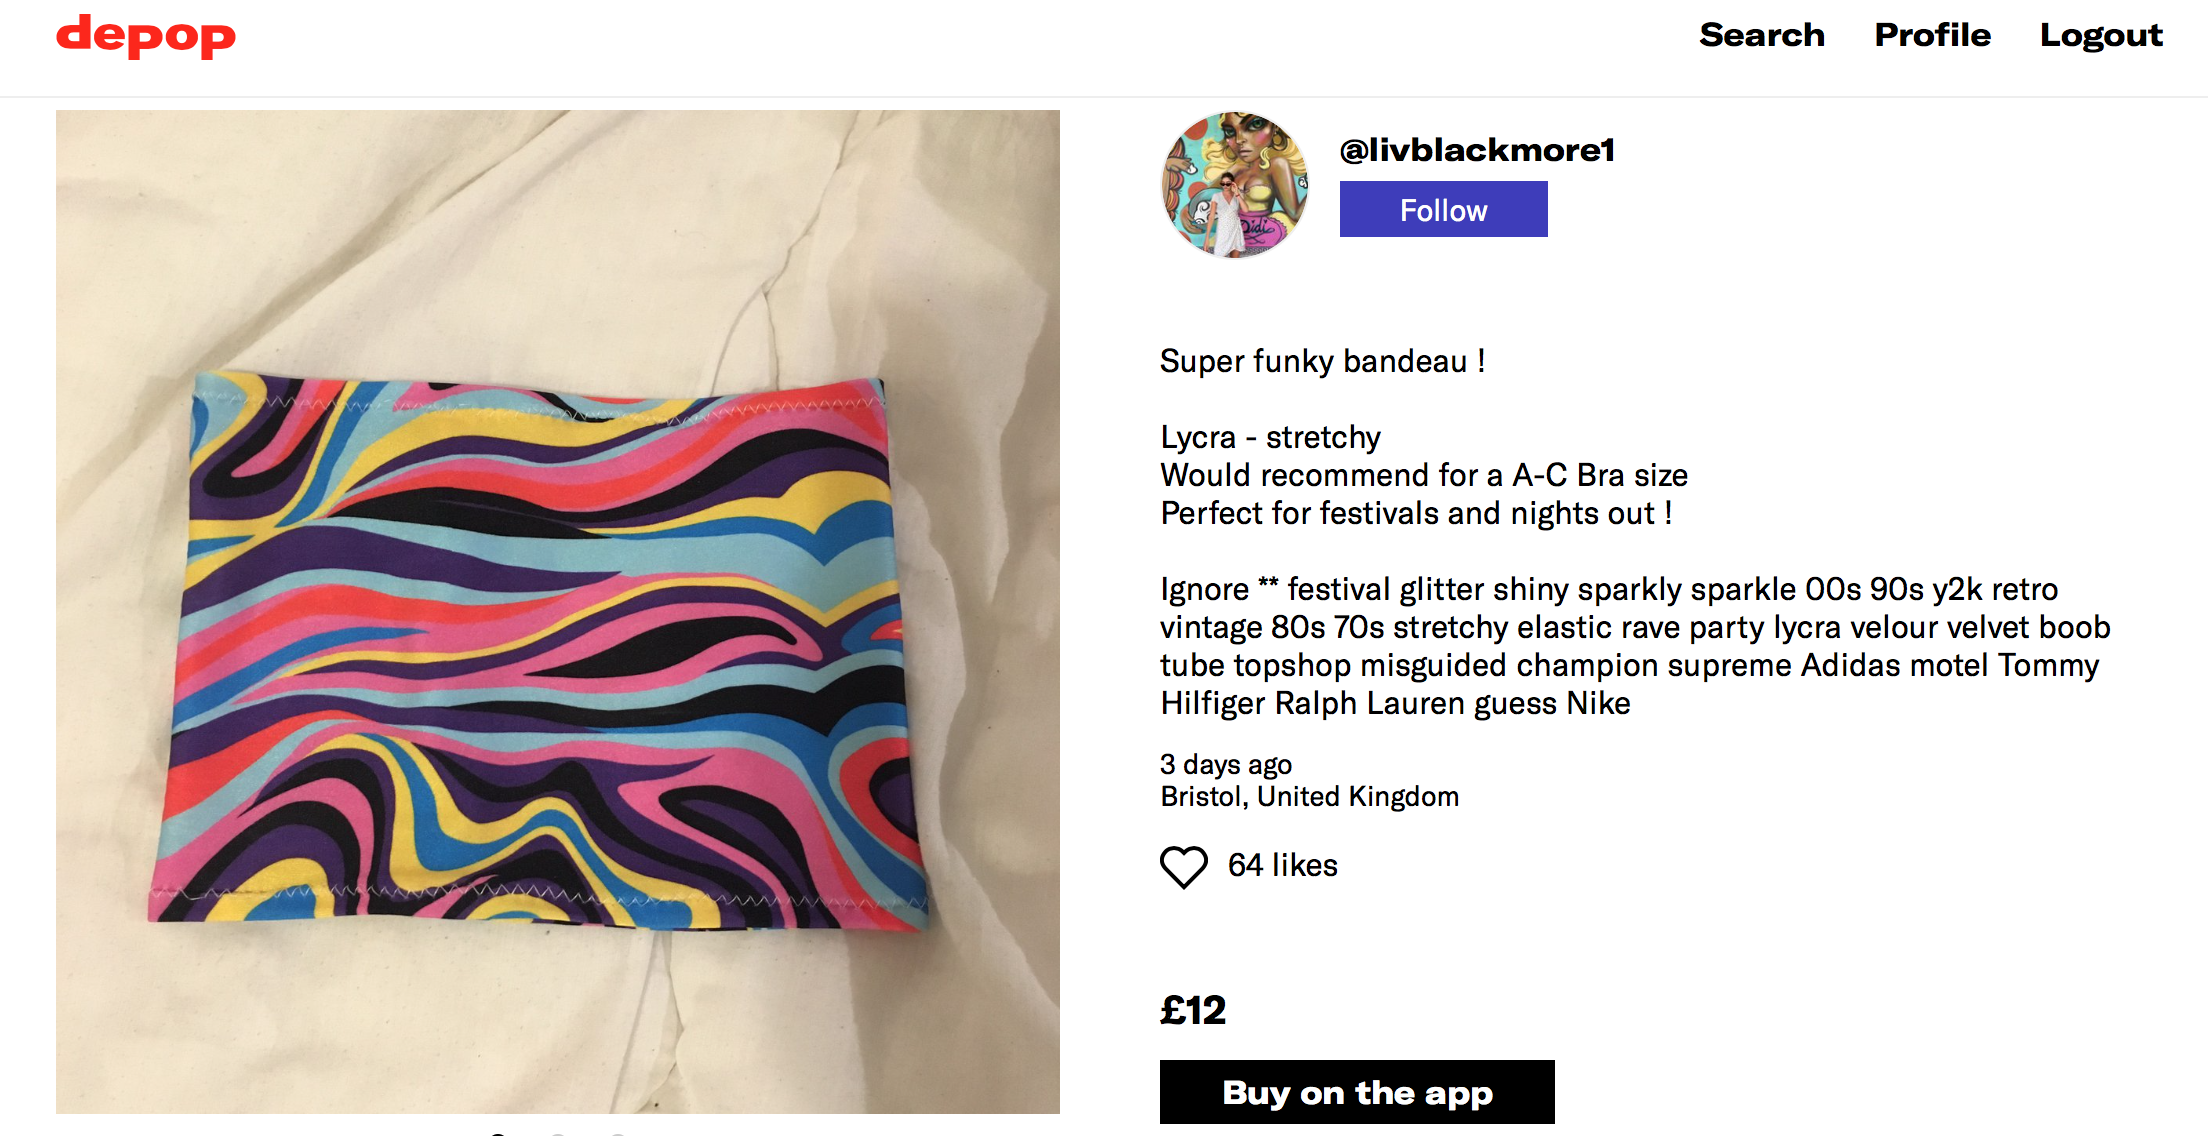Image resolution: width=2208 pixels, height=1136 pixels.
Task: Click the Logout link
Action: tap(2101, 35)
